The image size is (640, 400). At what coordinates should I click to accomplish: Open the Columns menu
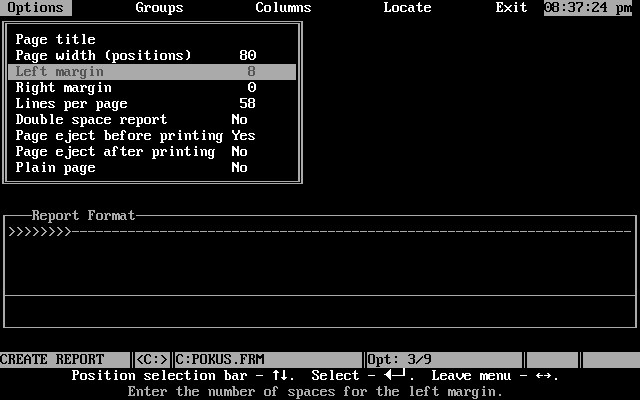[x=283, y=8]
